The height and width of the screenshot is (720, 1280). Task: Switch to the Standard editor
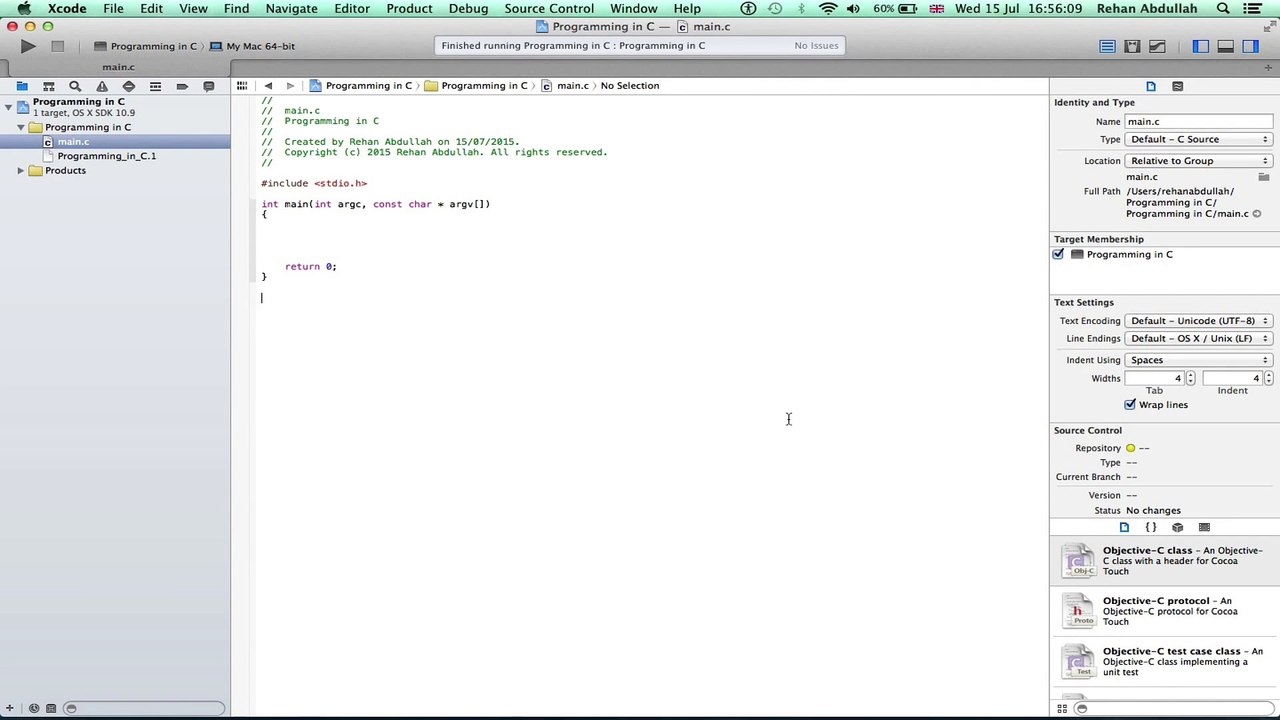coord(1107,46)
